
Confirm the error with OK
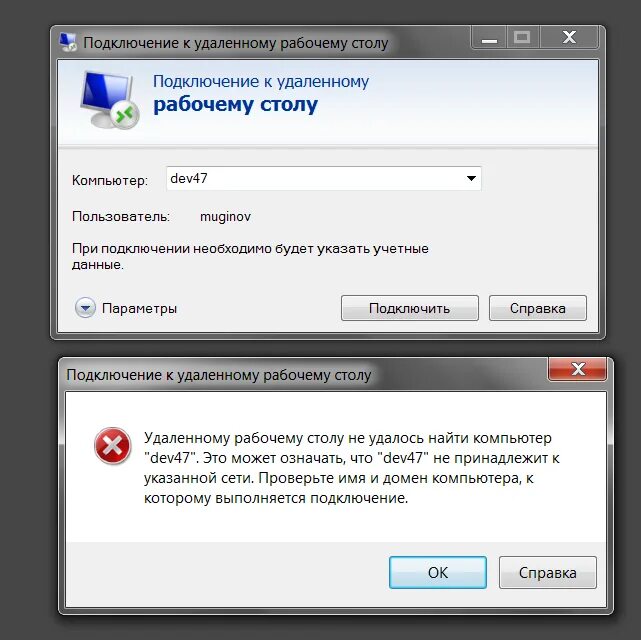coord(438,572)
